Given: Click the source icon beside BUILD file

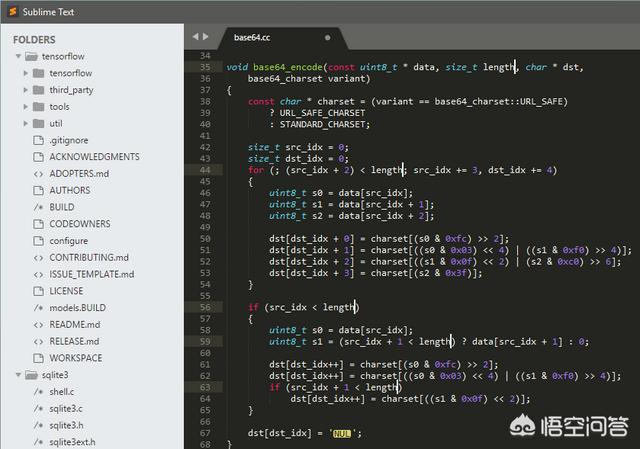Looking at the screenshot, I should [38, 207].
